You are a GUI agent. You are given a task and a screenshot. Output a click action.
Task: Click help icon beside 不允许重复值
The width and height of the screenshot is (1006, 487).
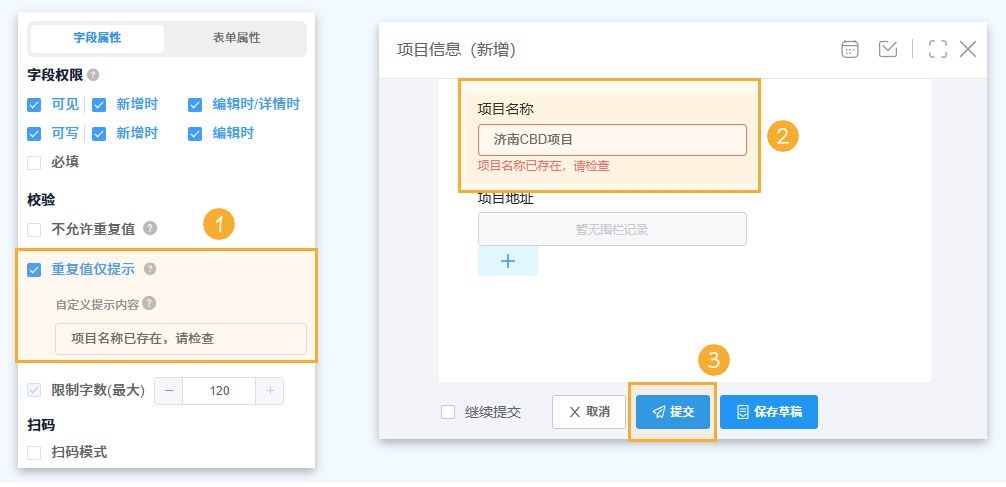click(150, 228)
